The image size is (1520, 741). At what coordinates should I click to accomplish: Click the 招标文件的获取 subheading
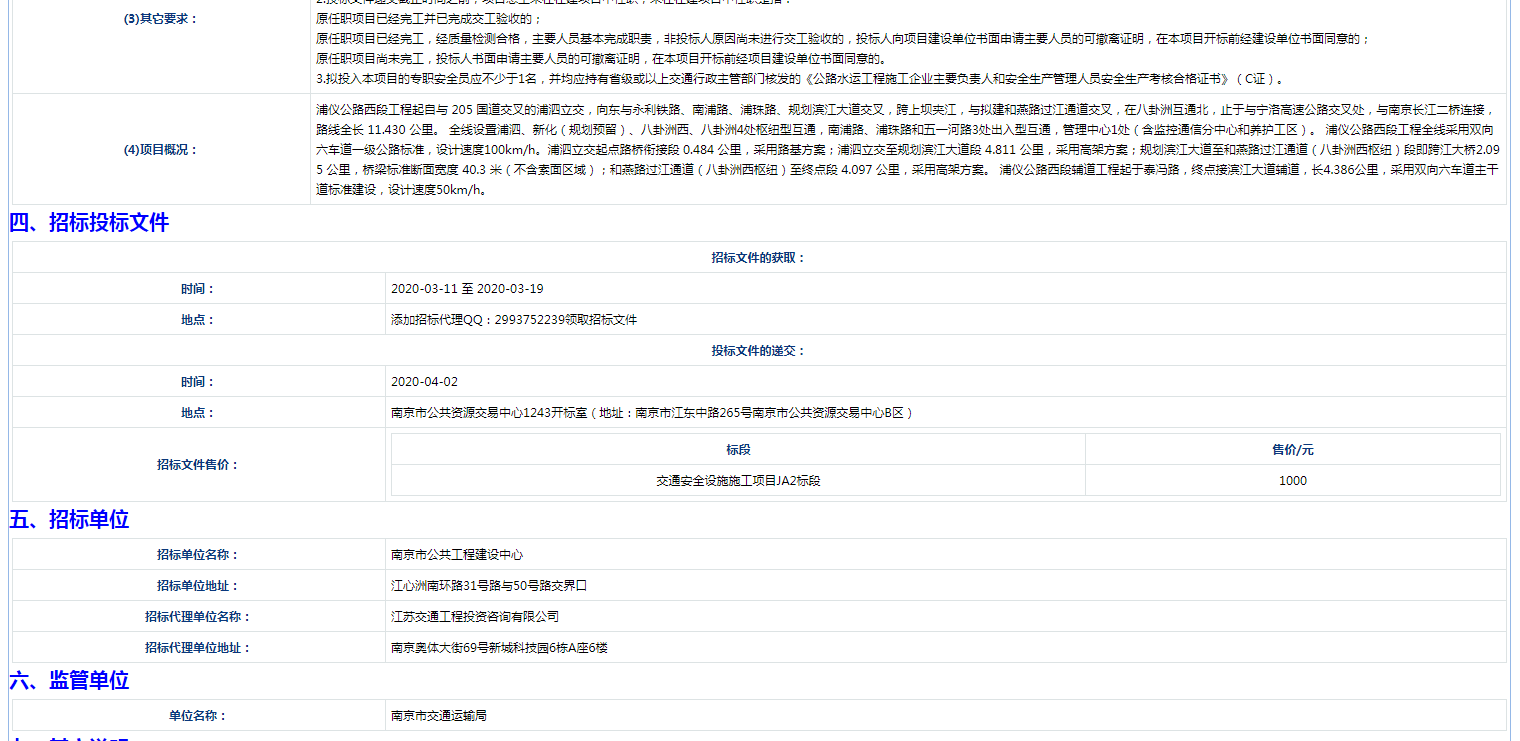(x=758, y=258)
